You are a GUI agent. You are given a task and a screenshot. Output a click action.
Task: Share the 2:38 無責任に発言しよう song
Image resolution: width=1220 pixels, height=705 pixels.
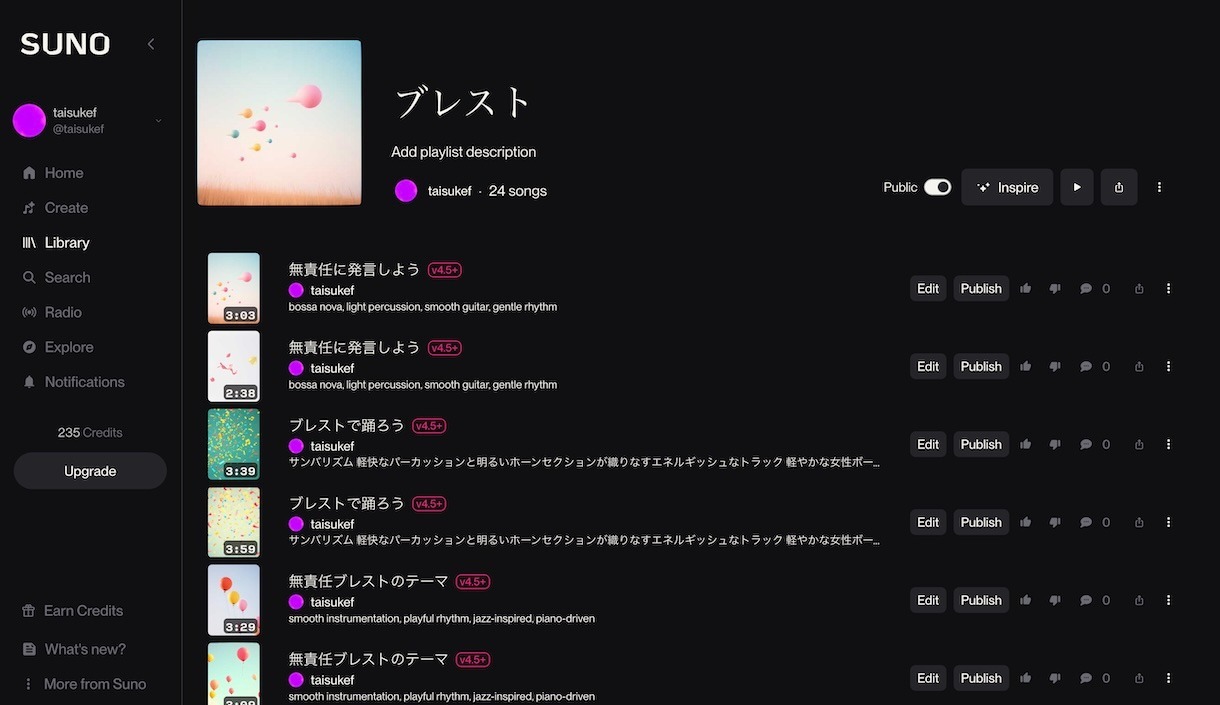(1139, 367)
